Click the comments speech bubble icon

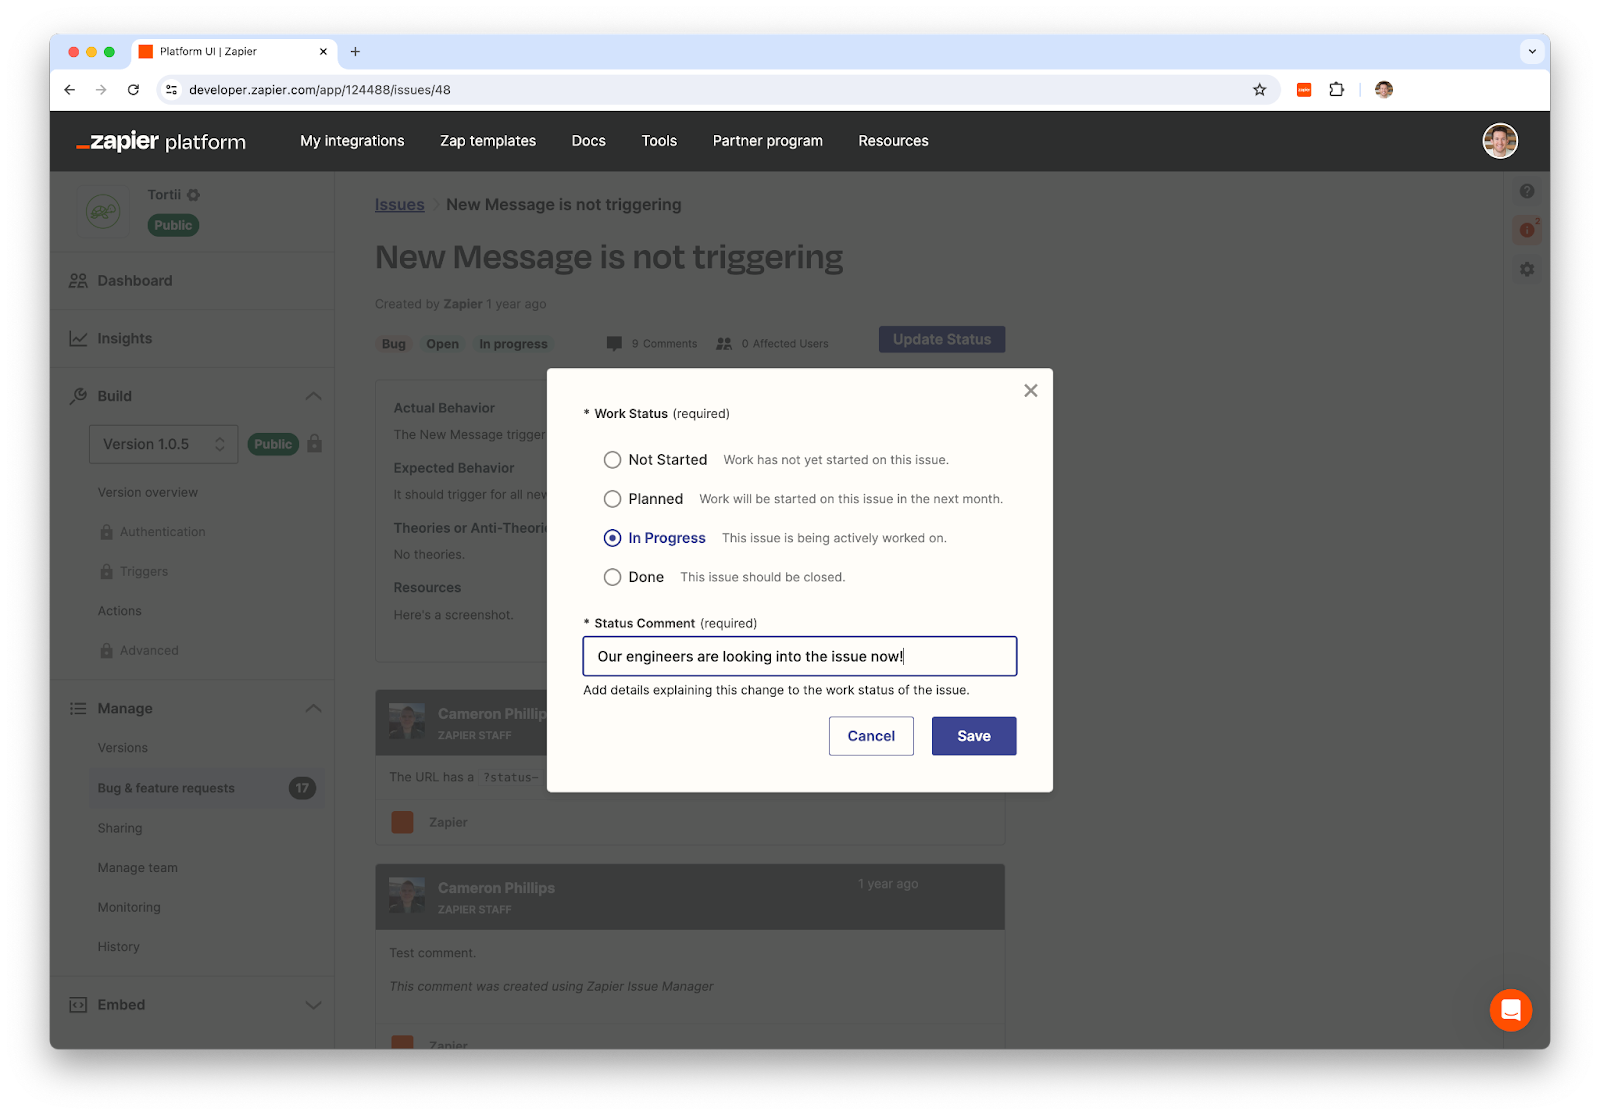point(614,344)
